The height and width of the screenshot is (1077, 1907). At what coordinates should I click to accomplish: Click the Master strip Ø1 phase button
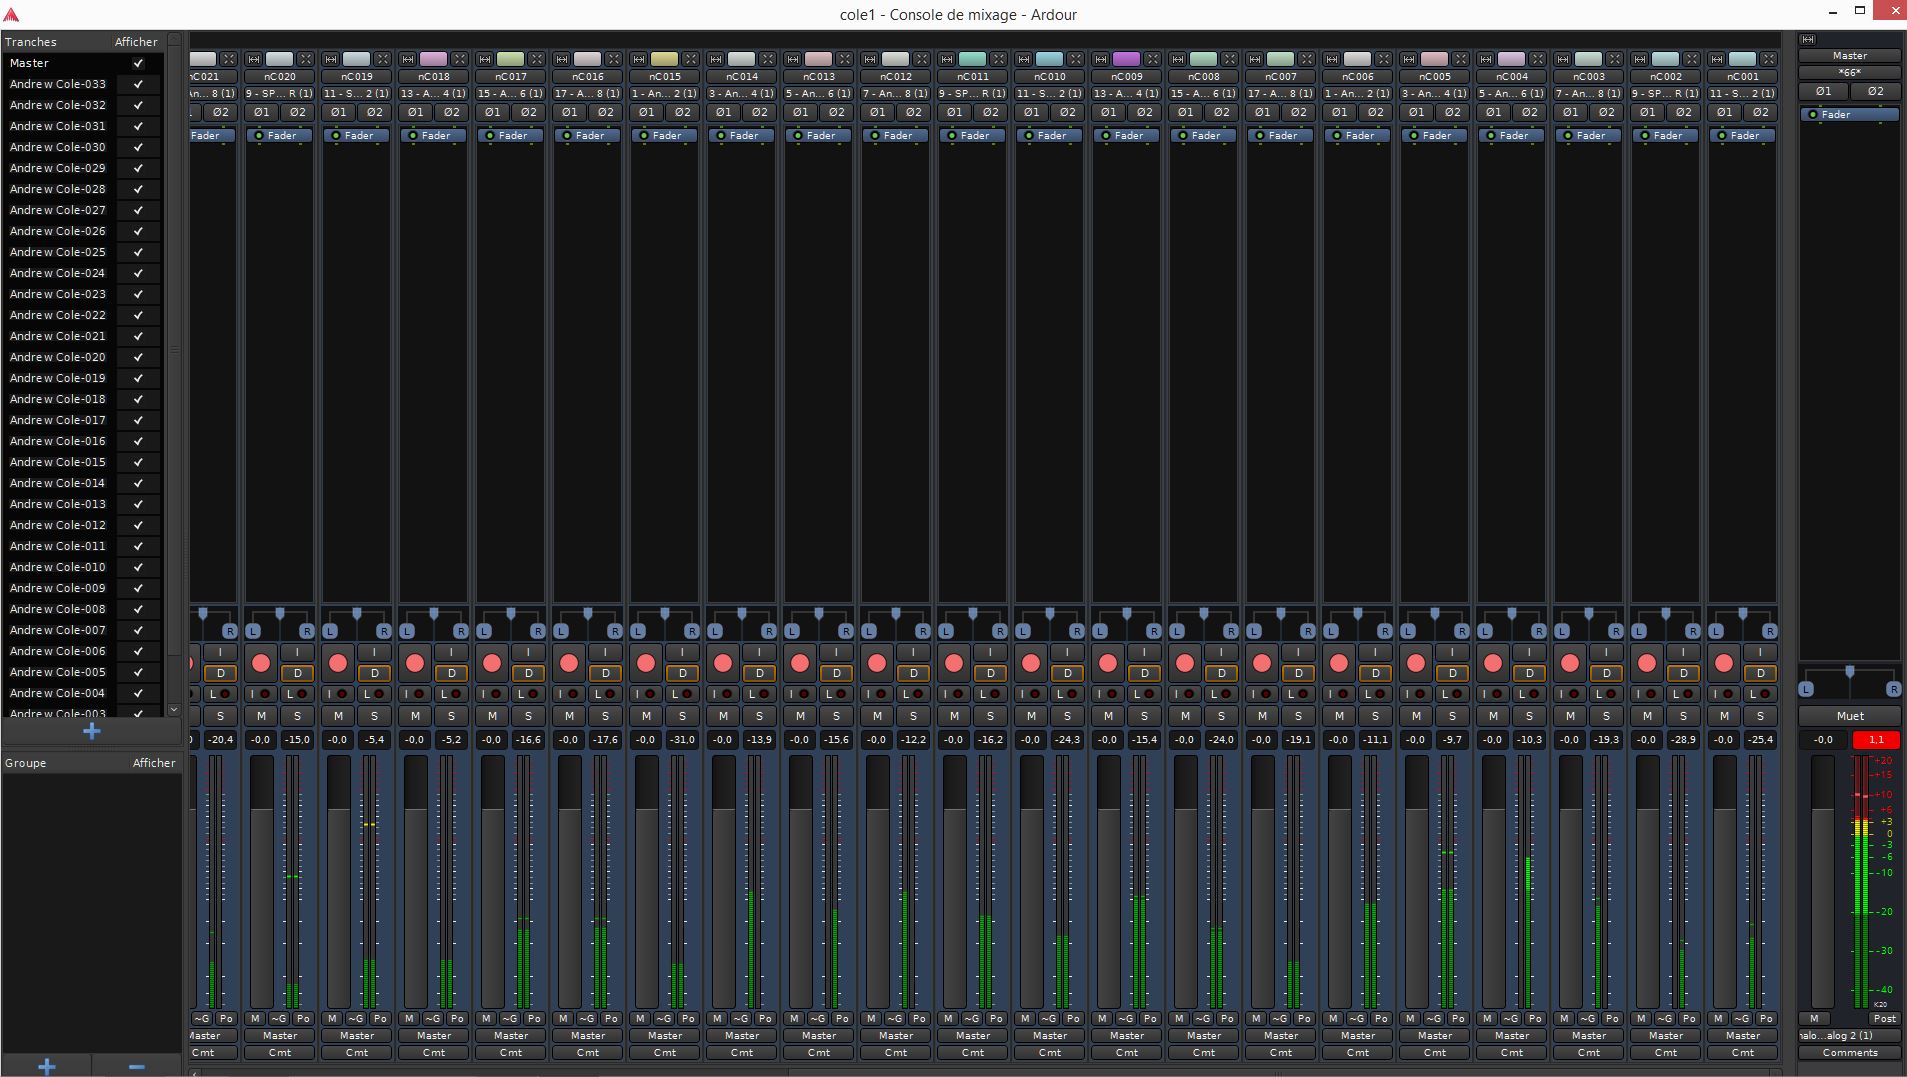pos(1824,91)
